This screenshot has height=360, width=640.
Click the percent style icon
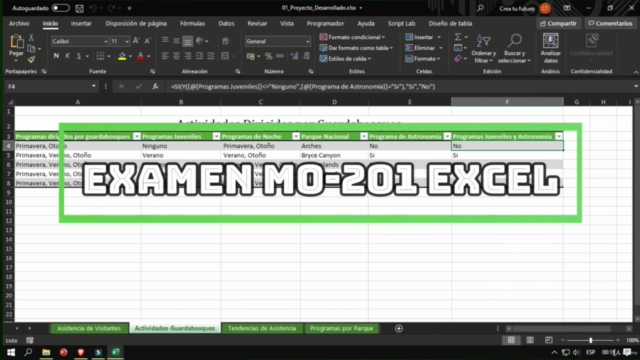coord(269,56)
